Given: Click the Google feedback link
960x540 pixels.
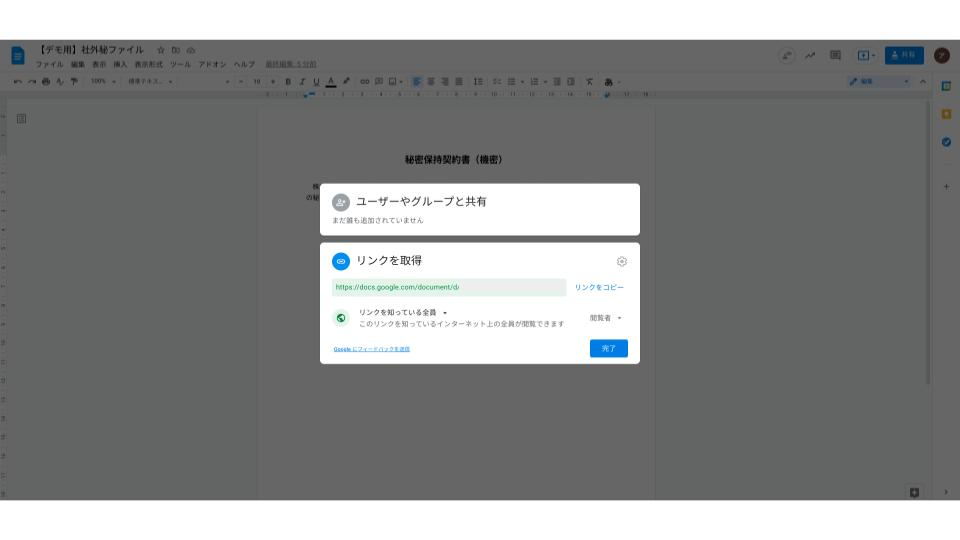Looking at the screenshot, I should pos(372,349).
